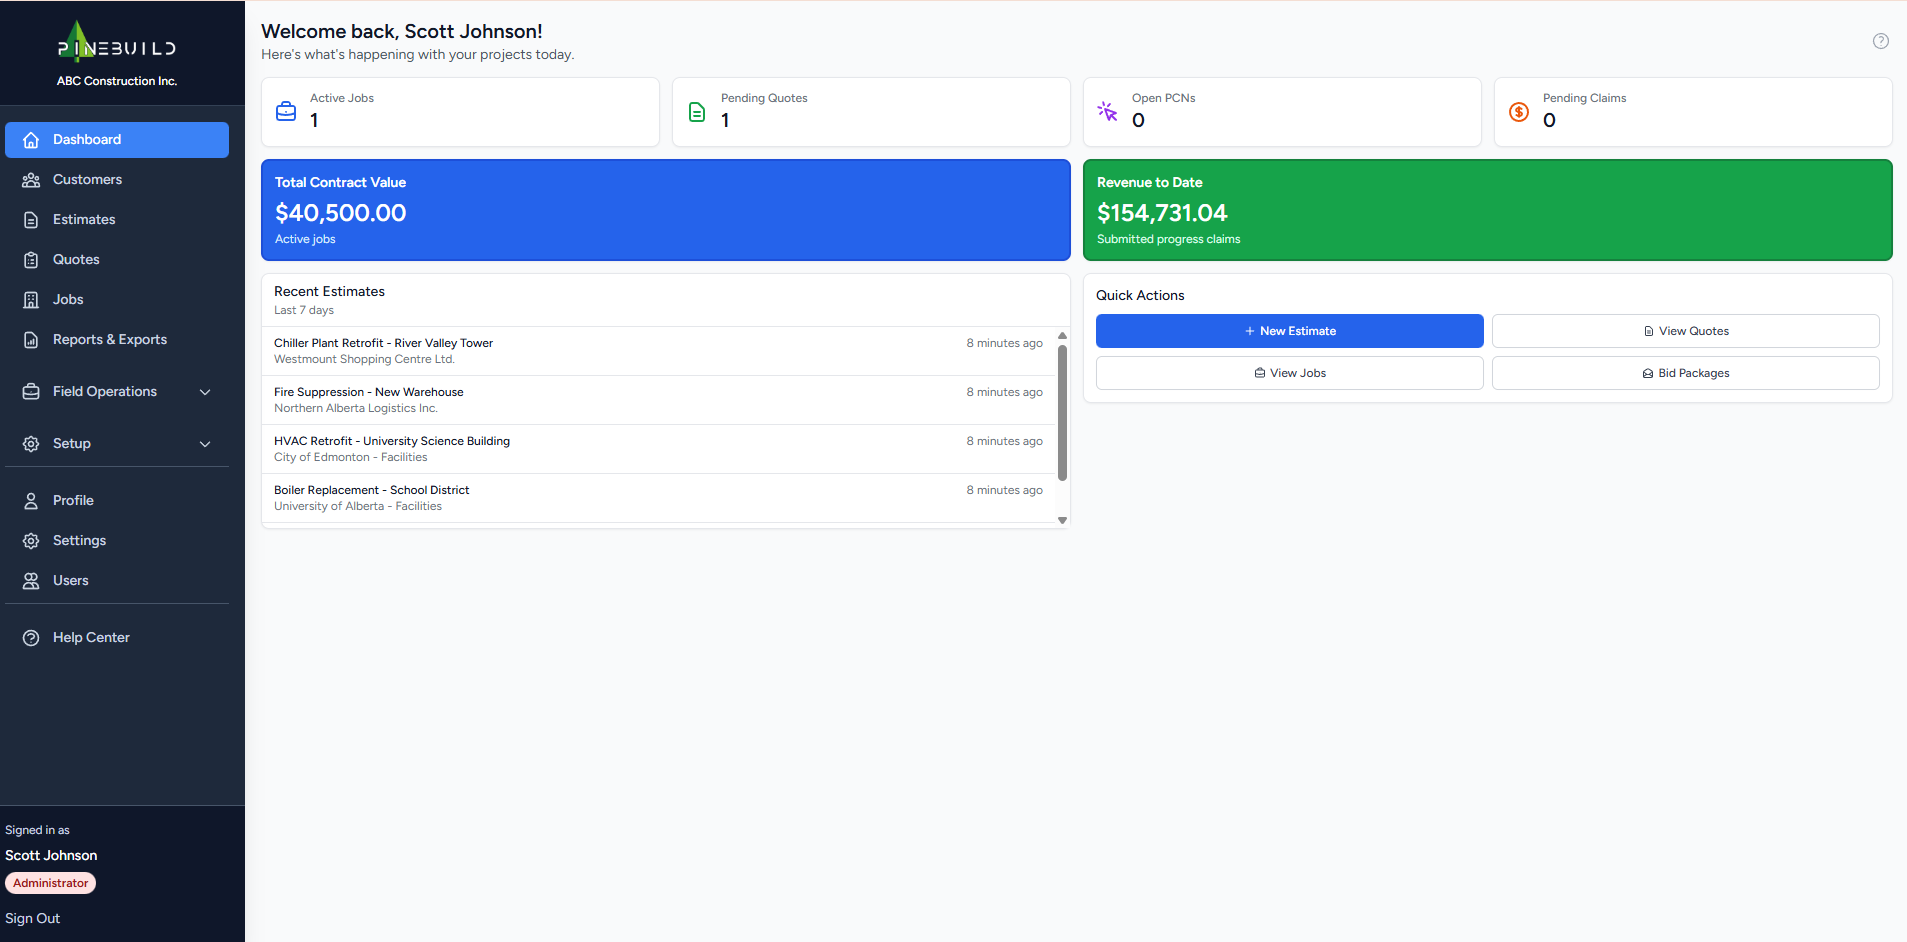Open Bid Packages quick action
Viewport: 1907px width, 942px height.
pos(1686,372)
